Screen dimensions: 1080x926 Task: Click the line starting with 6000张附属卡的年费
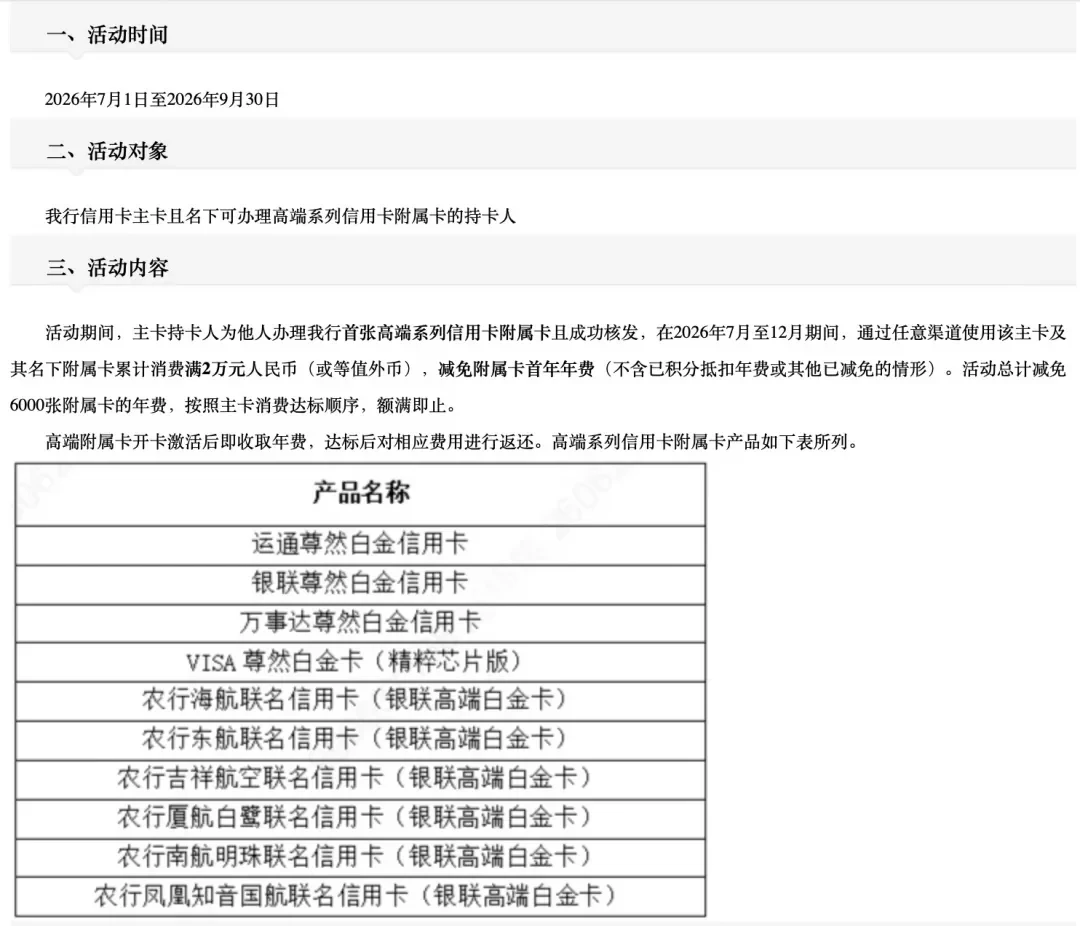[x=233, y=405]
